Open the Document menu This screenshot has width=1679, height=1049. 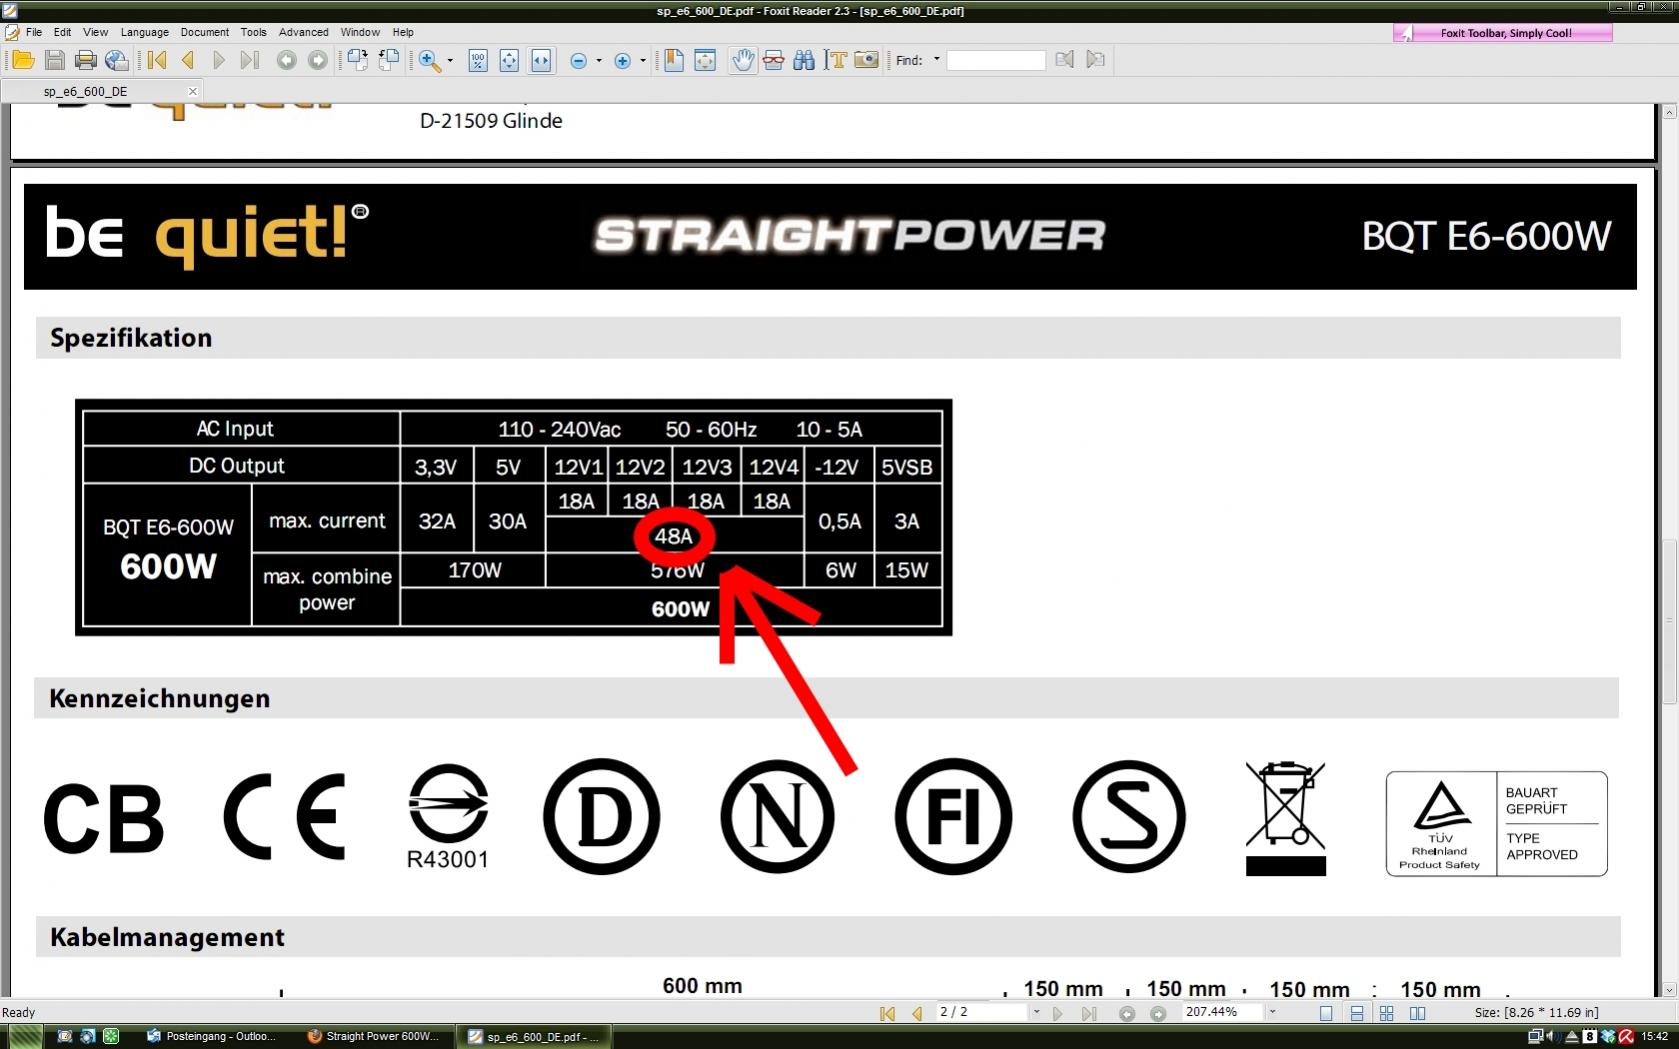[x=205, y=32]
